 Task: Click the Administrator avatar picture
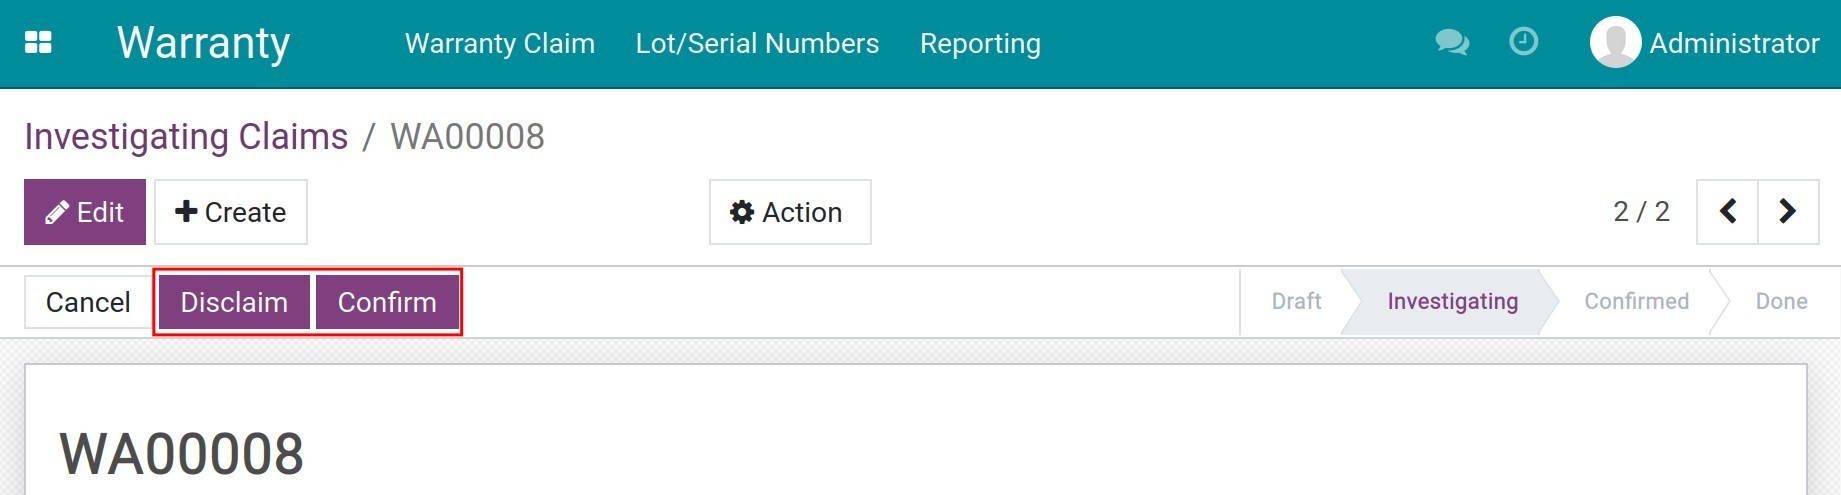(1615, 43)
